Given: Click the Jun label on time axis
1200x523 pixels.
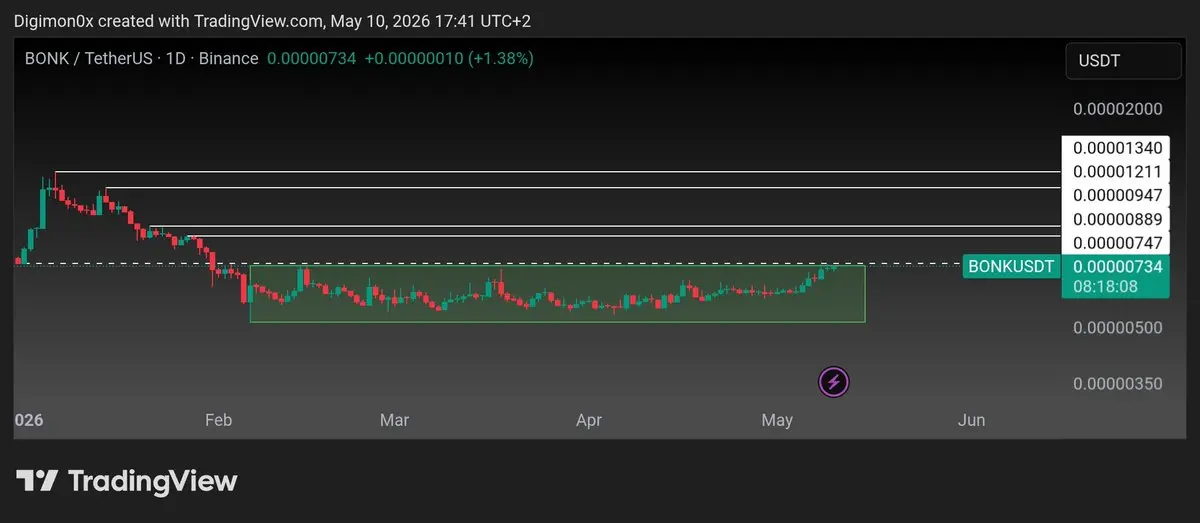Looking at the screenshot, I should (971, 420).
